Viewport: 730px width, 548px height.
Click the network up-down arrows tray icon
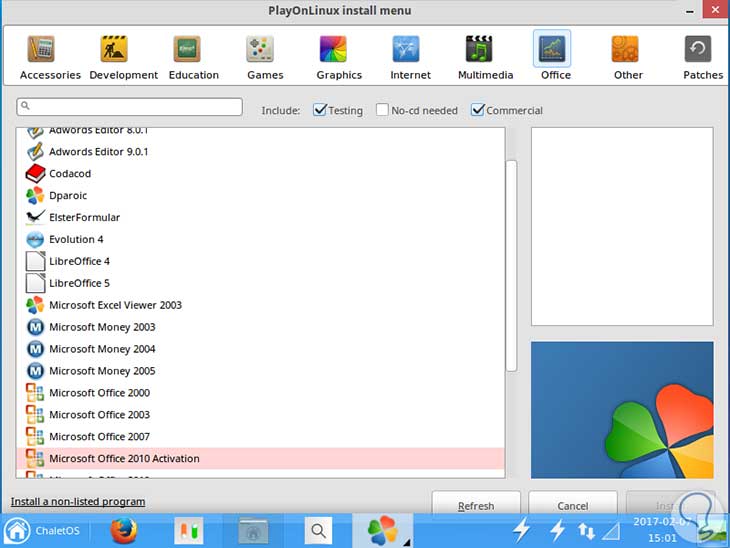click(586, 531)
